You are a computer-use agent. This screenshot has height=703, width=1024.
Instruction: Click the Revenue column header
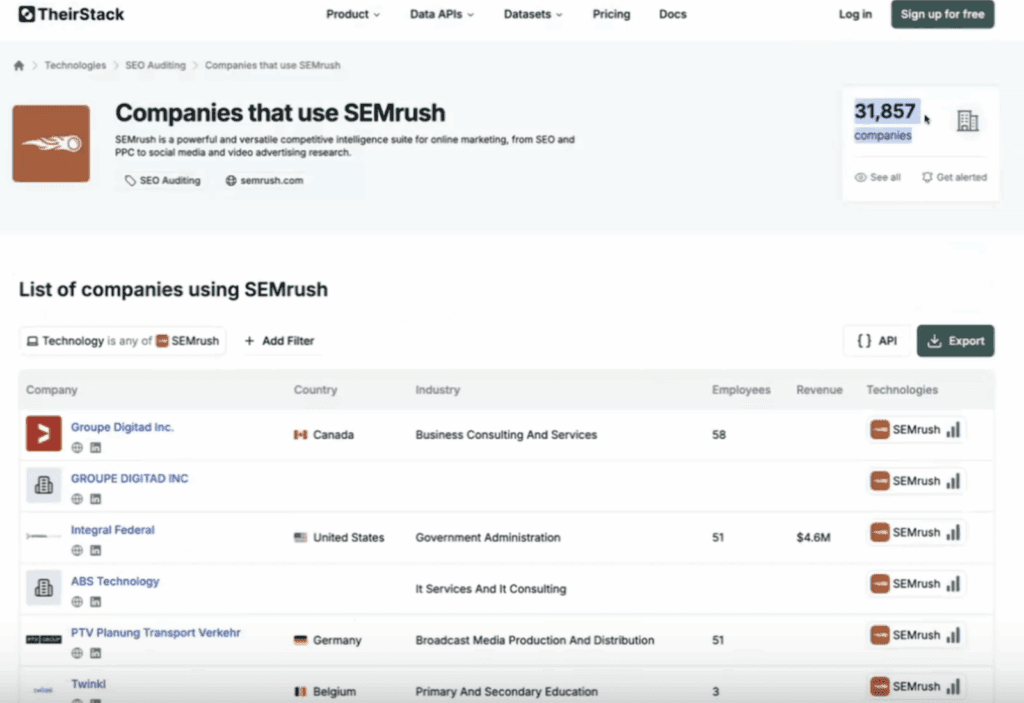point(819,390)
